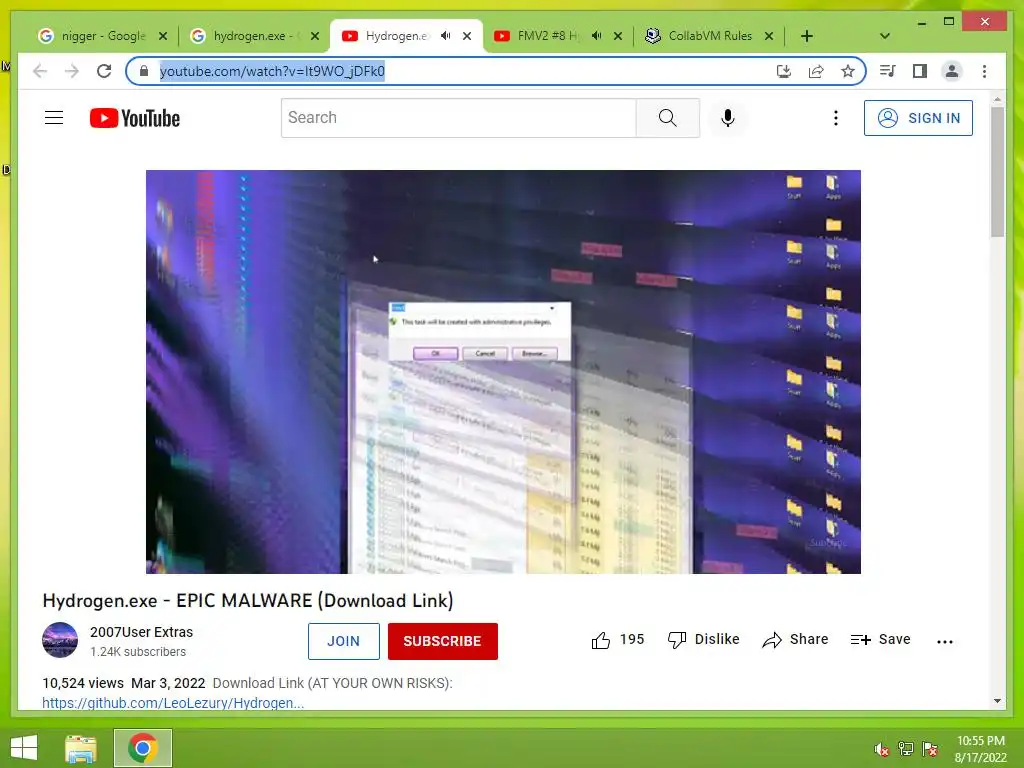This screenshot has height=768, width=1024.
Task: Close the CollabVM Rules tab
Action: point(769,36)
